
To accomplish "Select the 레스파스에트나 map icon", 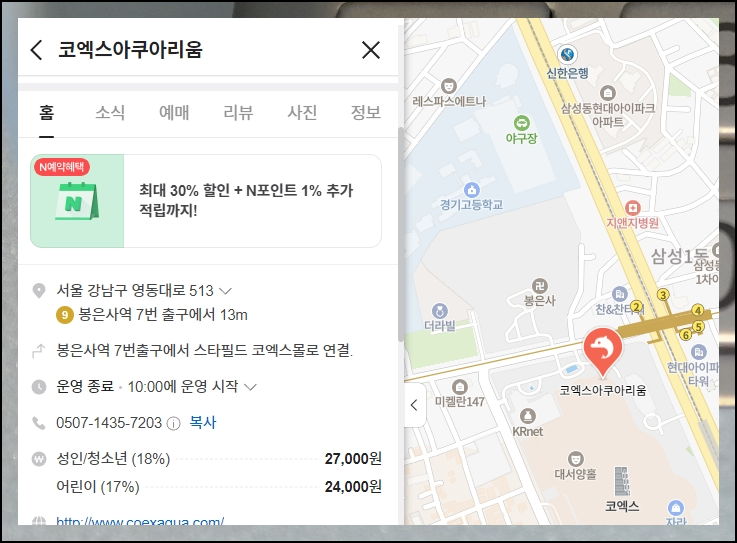I will tap(449, 87).
